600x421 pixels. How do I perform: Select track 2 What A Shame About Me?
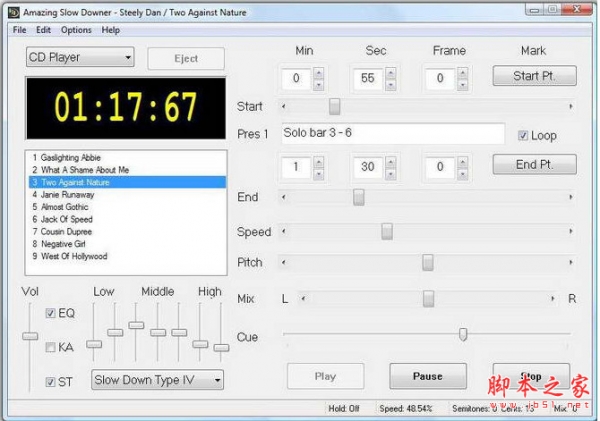[127, 170]
